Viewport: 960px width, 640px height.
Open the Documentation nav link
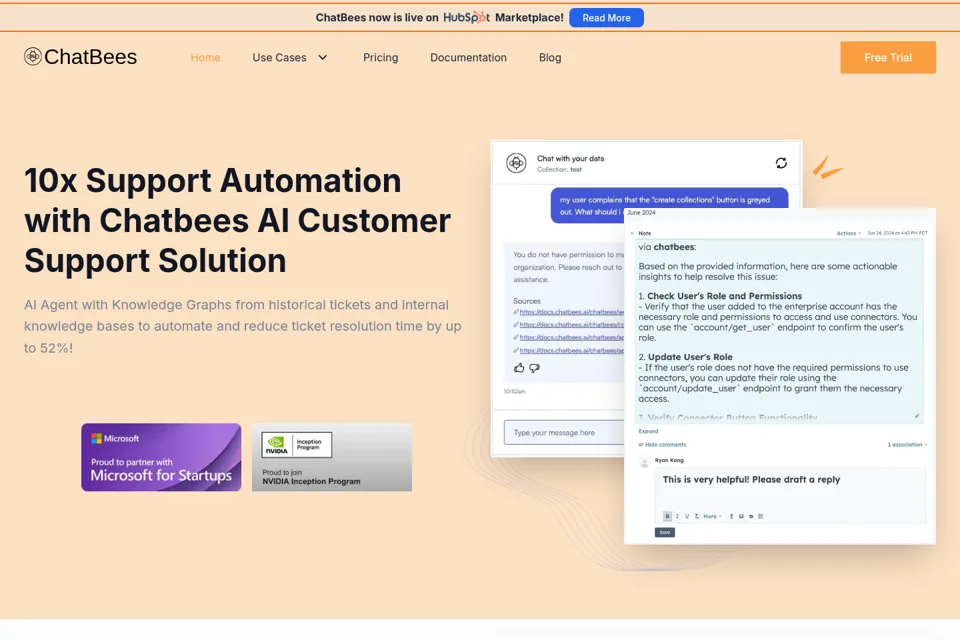click(x=468, y=58)
